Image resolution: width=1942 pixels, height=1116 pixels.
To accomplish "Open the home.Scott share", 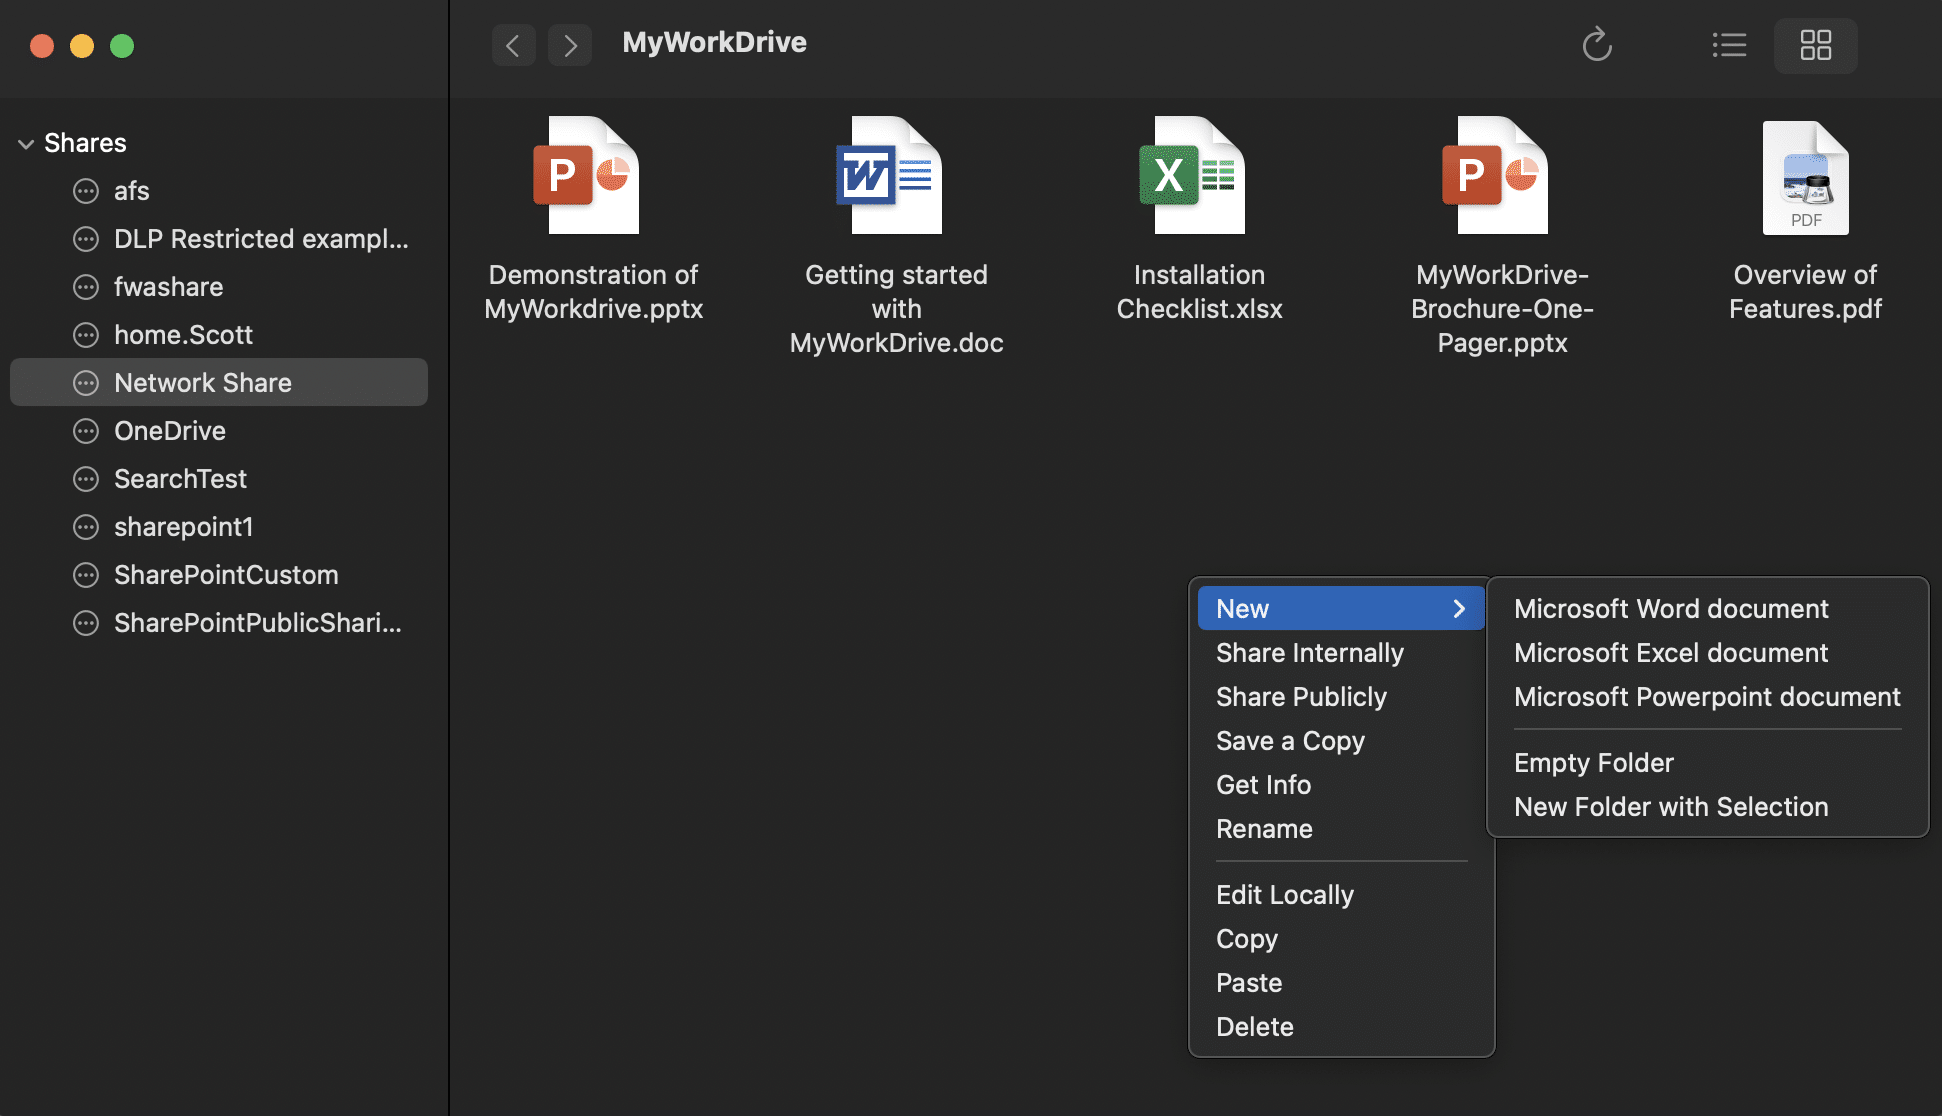I will (x=183, y=335).
